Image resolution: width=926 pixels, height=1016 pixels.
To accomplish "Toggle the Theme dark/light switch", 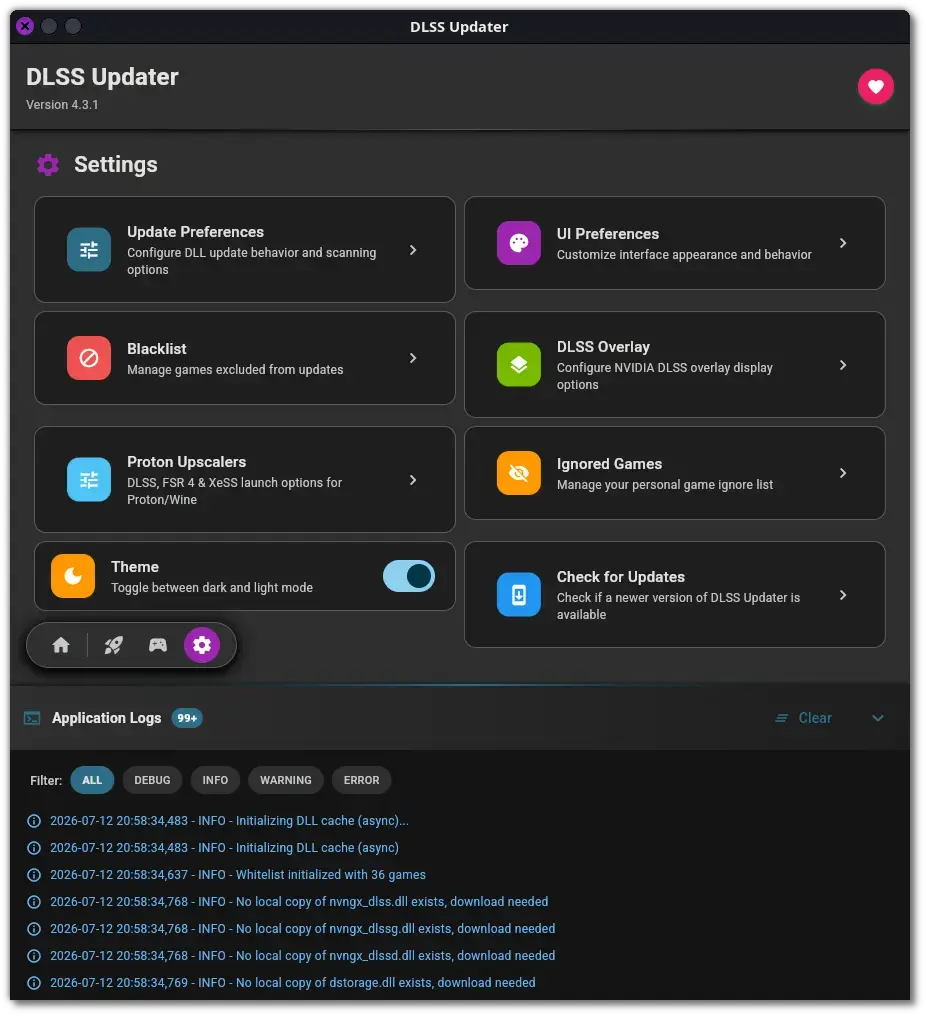I will coord(408,576).
